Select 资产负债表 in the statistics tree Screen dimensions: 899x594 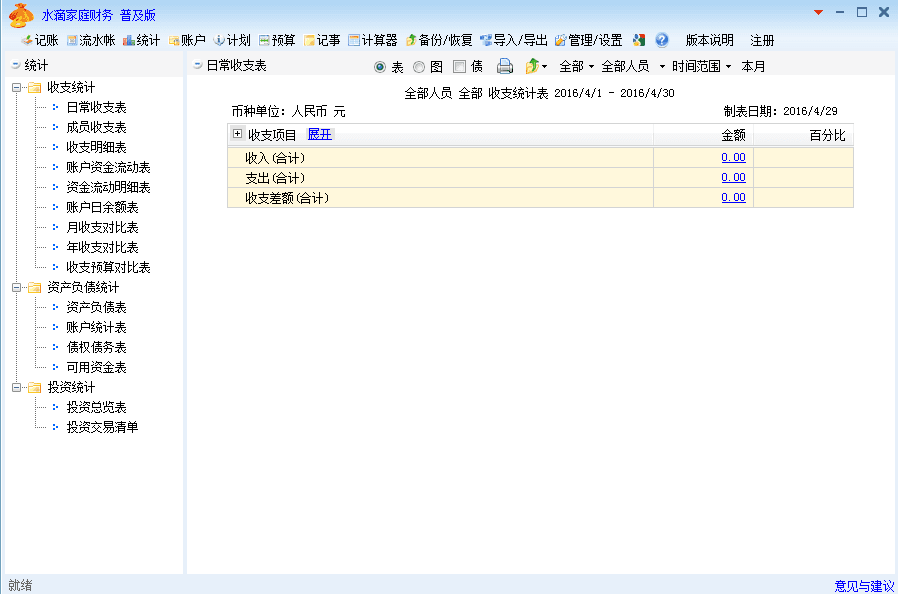[x=96, y=307]
